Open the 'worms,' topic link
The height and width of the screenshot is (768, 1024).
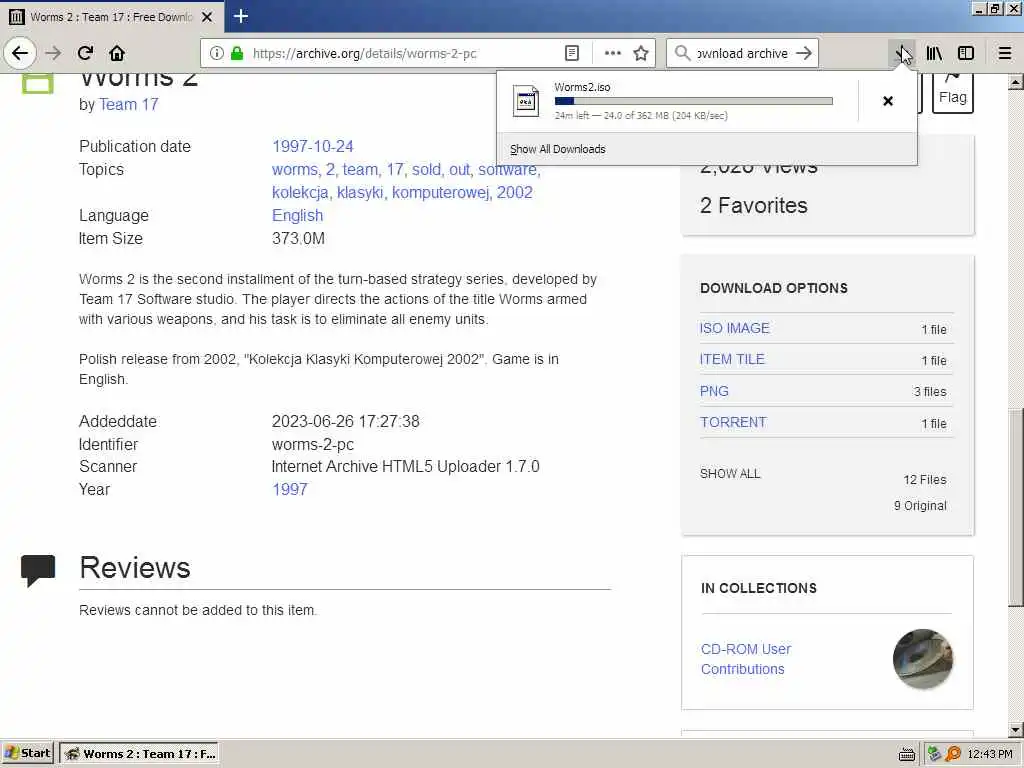(296, 169)
